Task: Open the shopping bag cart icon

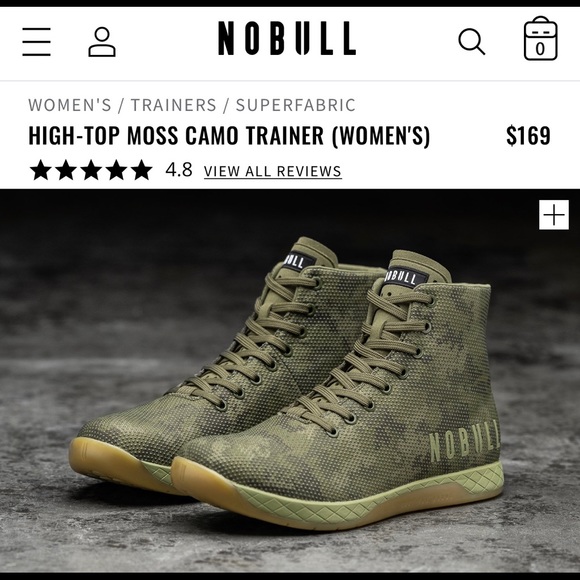Action: (540, 38)
